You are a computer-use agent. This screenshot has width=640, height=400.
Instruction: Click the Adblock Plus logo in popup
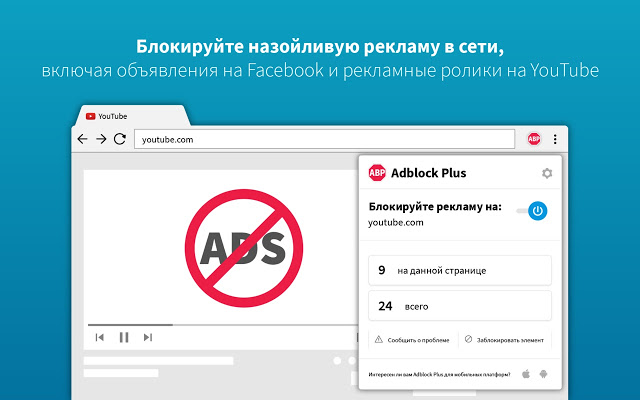[377, 173]
